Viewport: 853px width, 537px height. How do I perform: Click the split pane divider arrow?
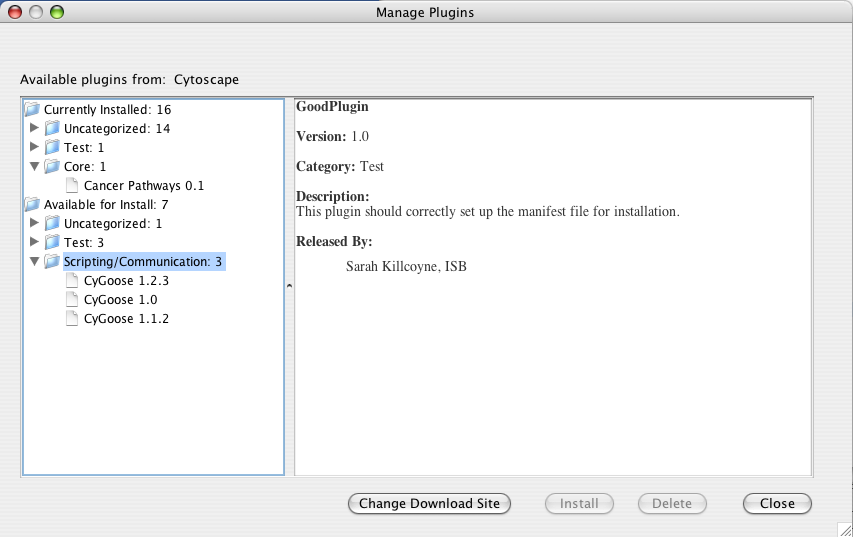[289, 286]
